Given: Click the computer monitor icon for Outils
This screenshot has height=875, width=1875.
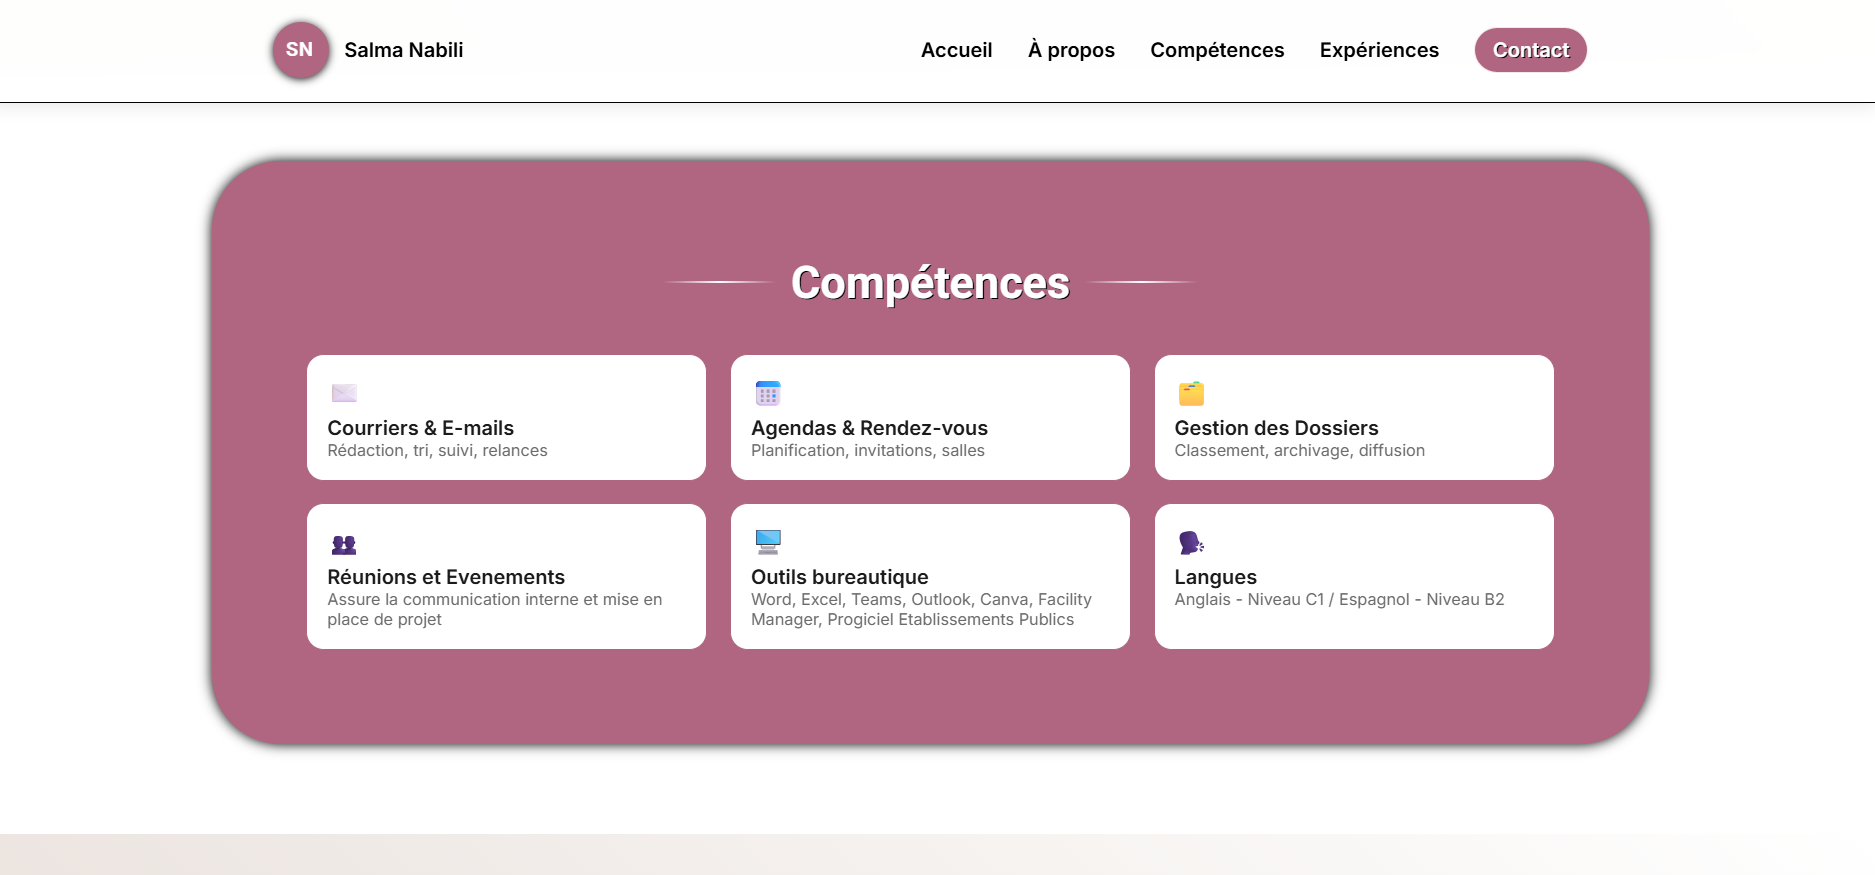Looking at the screenshot, I should [x=768, y=542].
